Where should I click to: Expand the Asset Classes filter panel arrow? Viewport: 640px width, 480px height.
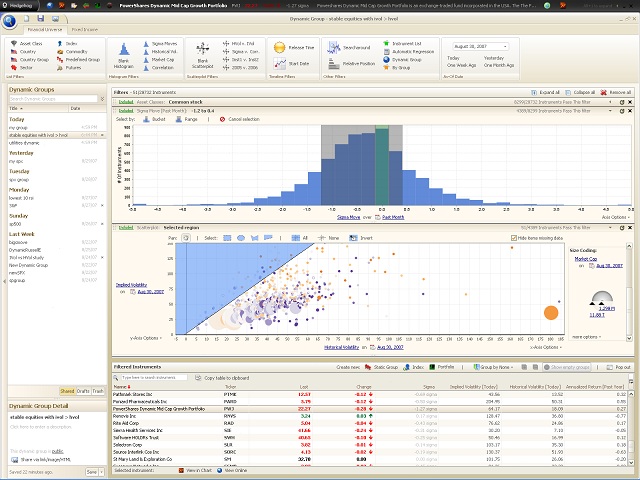pyautogui.click(x=611, y=102)
